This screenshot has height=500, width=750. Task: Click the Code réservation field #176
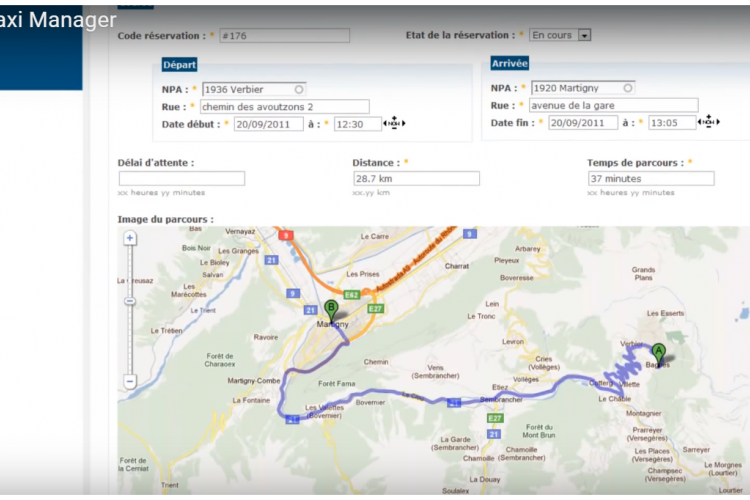coord(285,35)
